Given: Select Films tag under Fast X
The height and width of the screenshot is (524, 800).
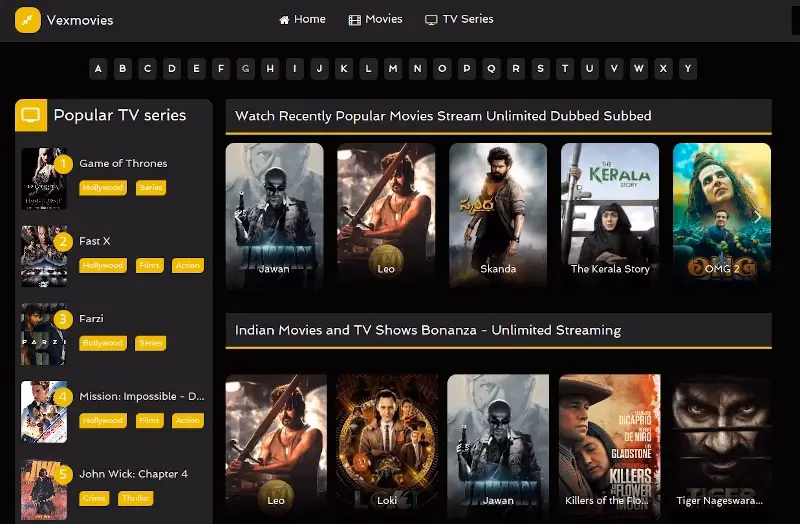Looking at the screenshot, I should [149, 265].
